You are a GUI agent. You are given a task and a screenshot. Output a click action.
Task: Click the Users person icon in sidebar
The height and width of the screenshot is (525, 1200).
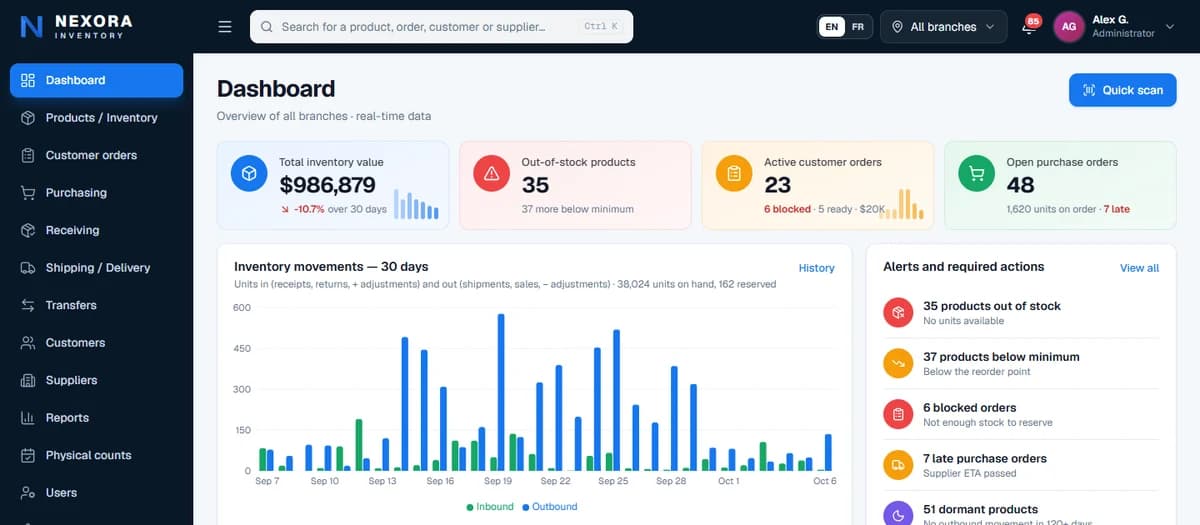coord(28,493)
